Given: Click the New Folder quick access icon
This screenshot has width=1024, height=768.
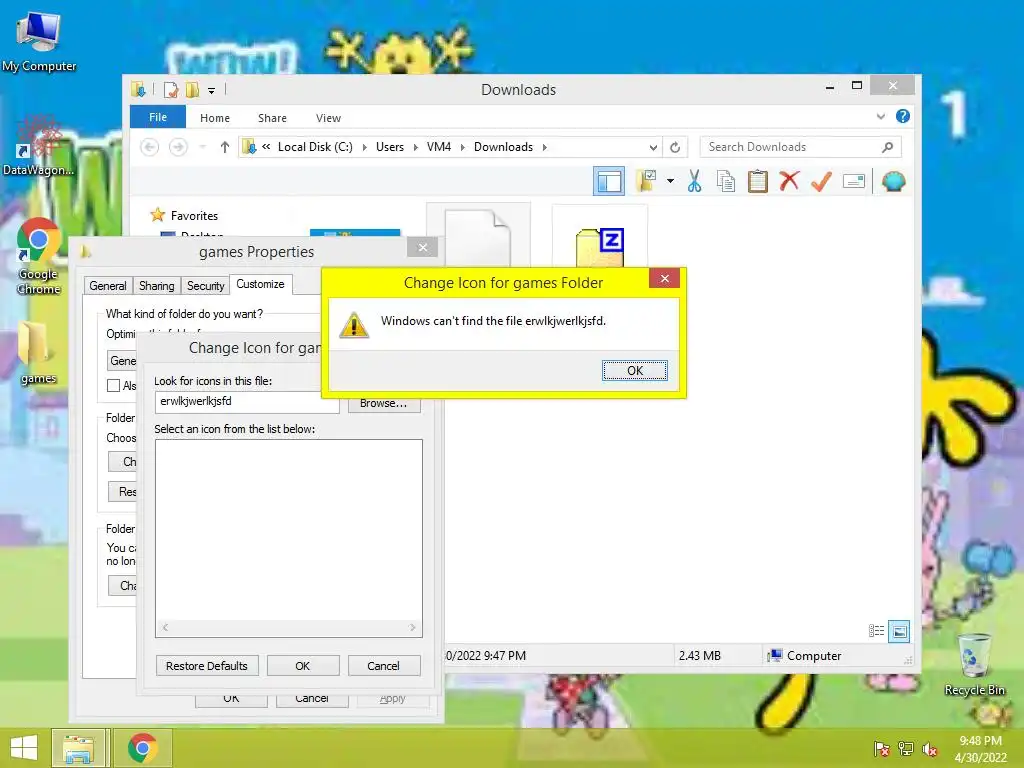Looking at the screenshot, I should (193, 89).
